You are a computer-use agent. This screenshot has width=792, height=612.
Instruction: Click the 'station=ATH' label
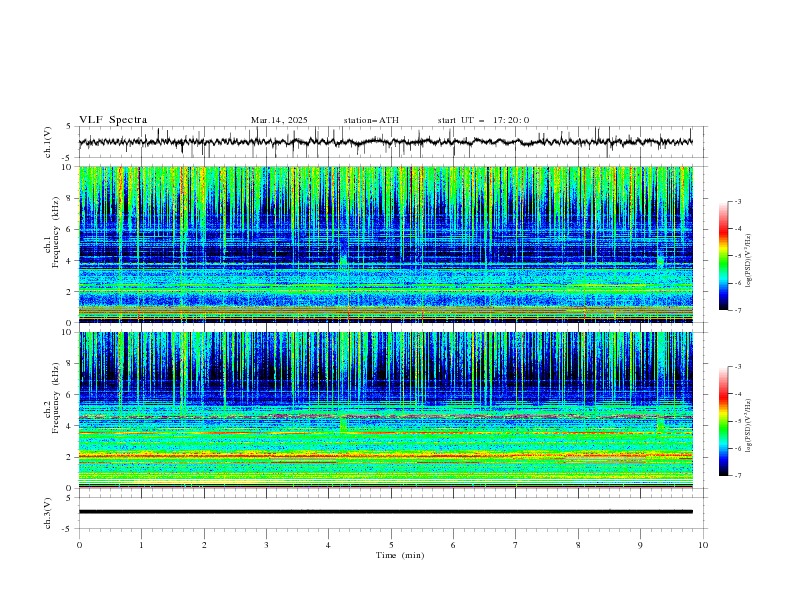tap(371, 120)
